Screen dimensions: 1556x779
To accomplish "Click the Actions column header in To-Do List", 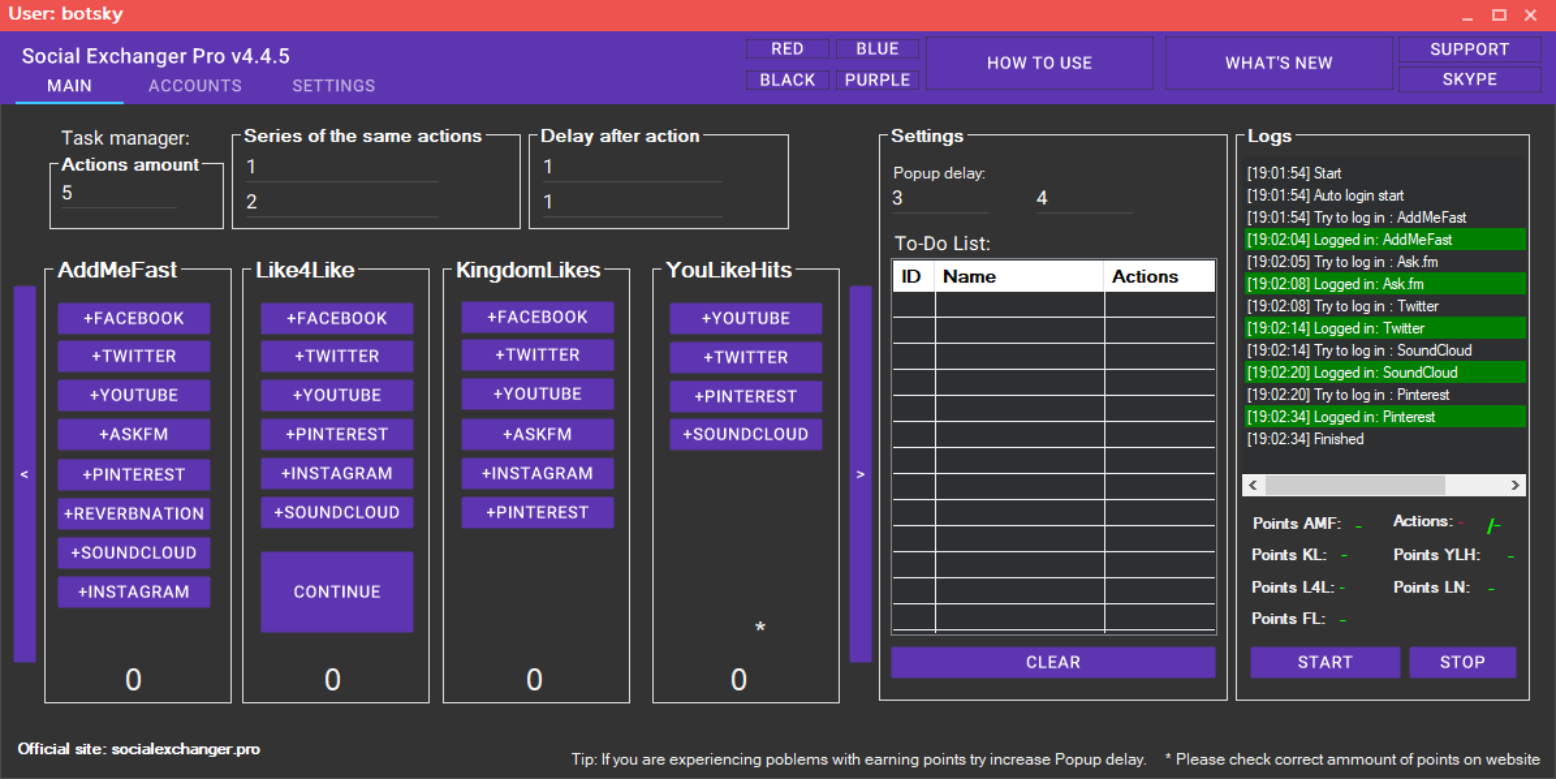I will point(1160,277).
